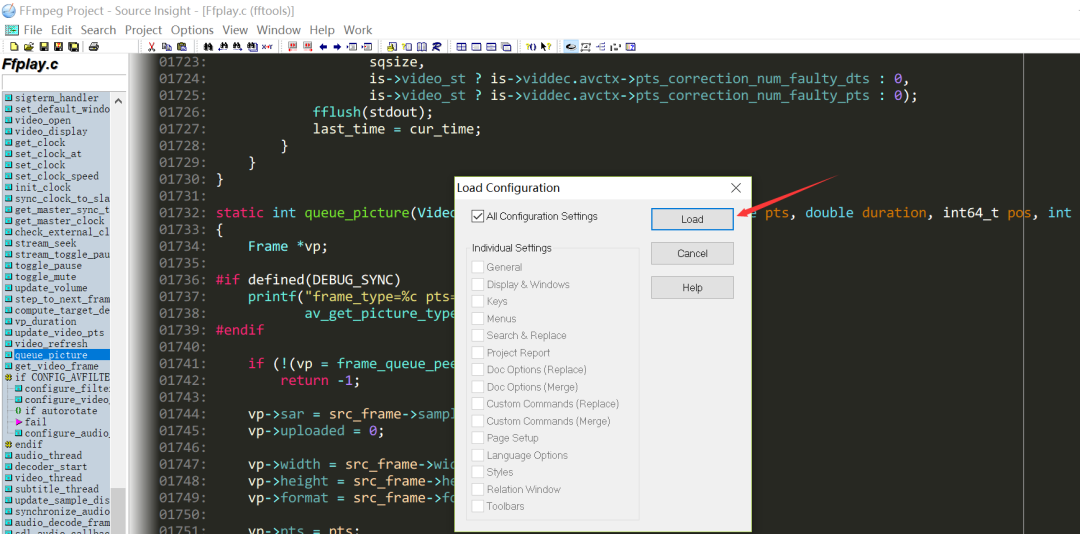Toggle the Display & Windows checkbox
This screenshot has height=534, width=1080.
(x=478, y=285)
